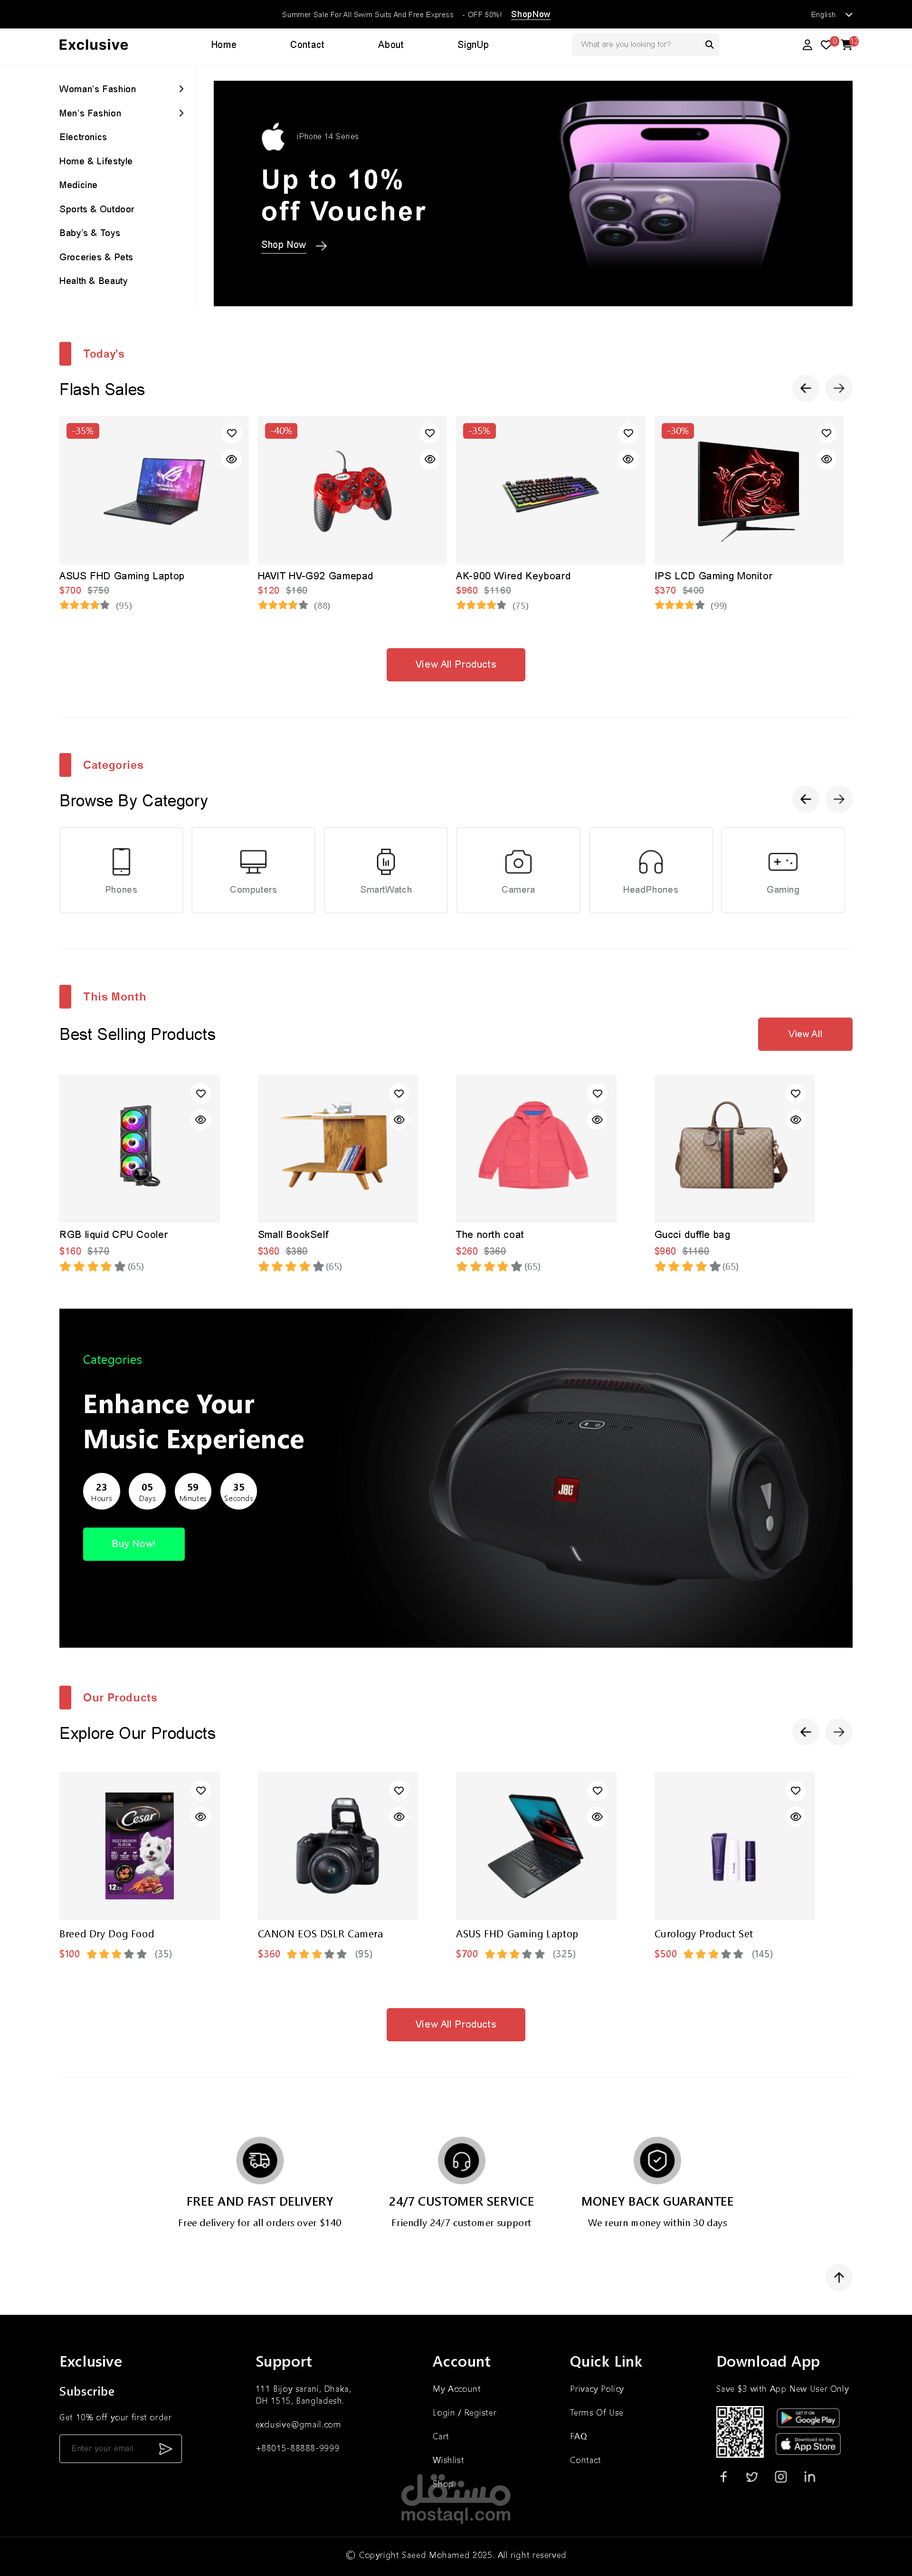912x2576 pixels.
Task: Click View All in Best Selling Products
Action: click(x=805, y=1034)
